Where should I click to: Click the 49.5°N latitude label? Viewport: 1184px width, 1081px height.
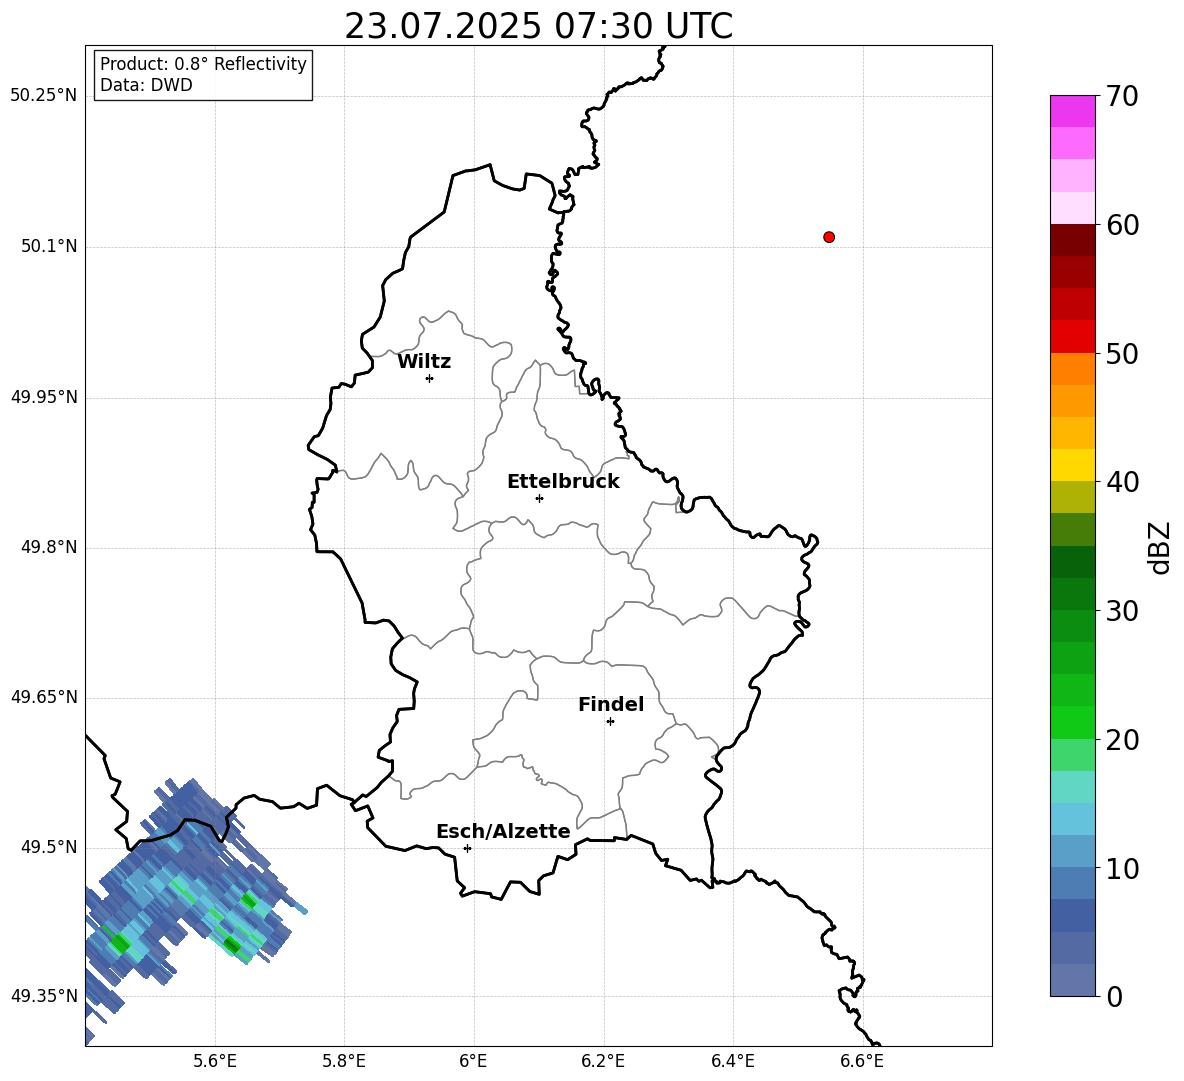click(49, 847)
